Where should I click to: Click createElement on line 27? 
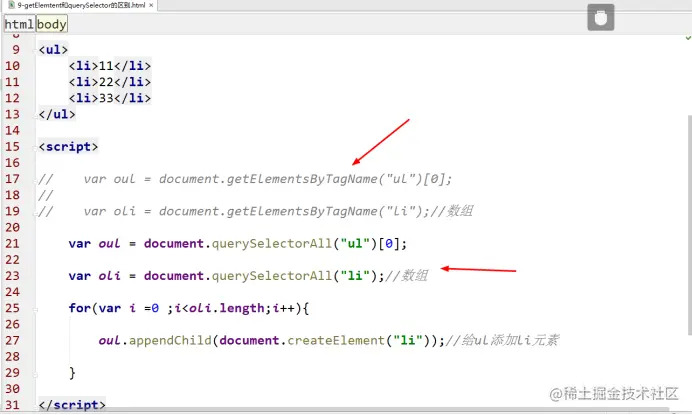point(336,340)
